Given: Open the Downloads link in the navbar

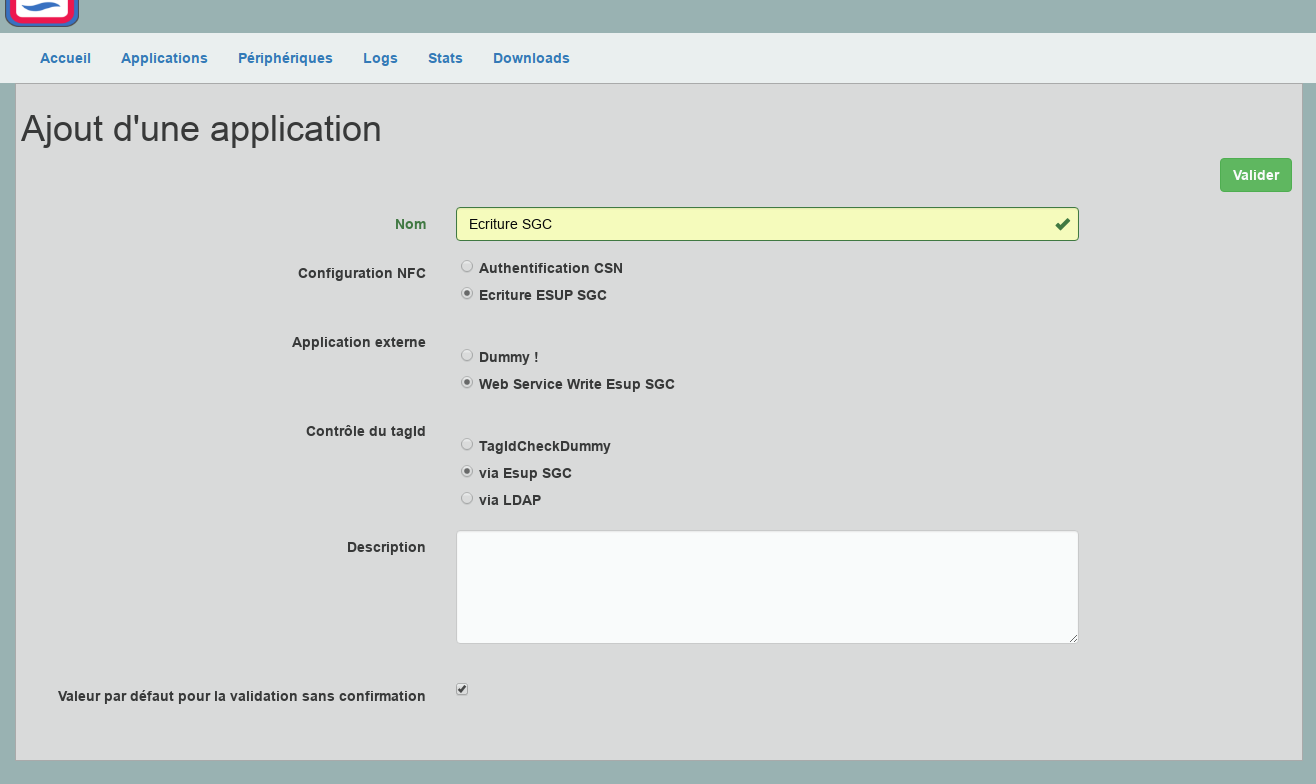Looking at the screenshot, I should (531, 58).
